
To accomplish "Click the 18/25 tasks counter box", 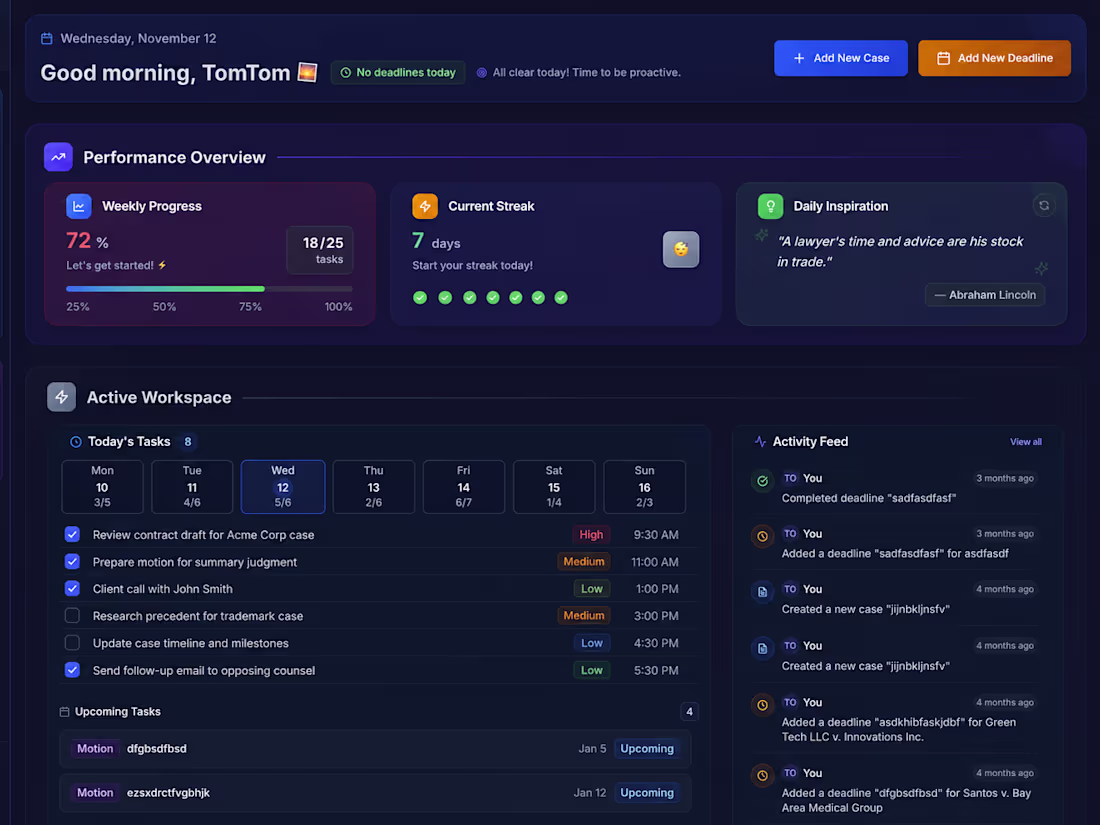I will tap(320, 250).
